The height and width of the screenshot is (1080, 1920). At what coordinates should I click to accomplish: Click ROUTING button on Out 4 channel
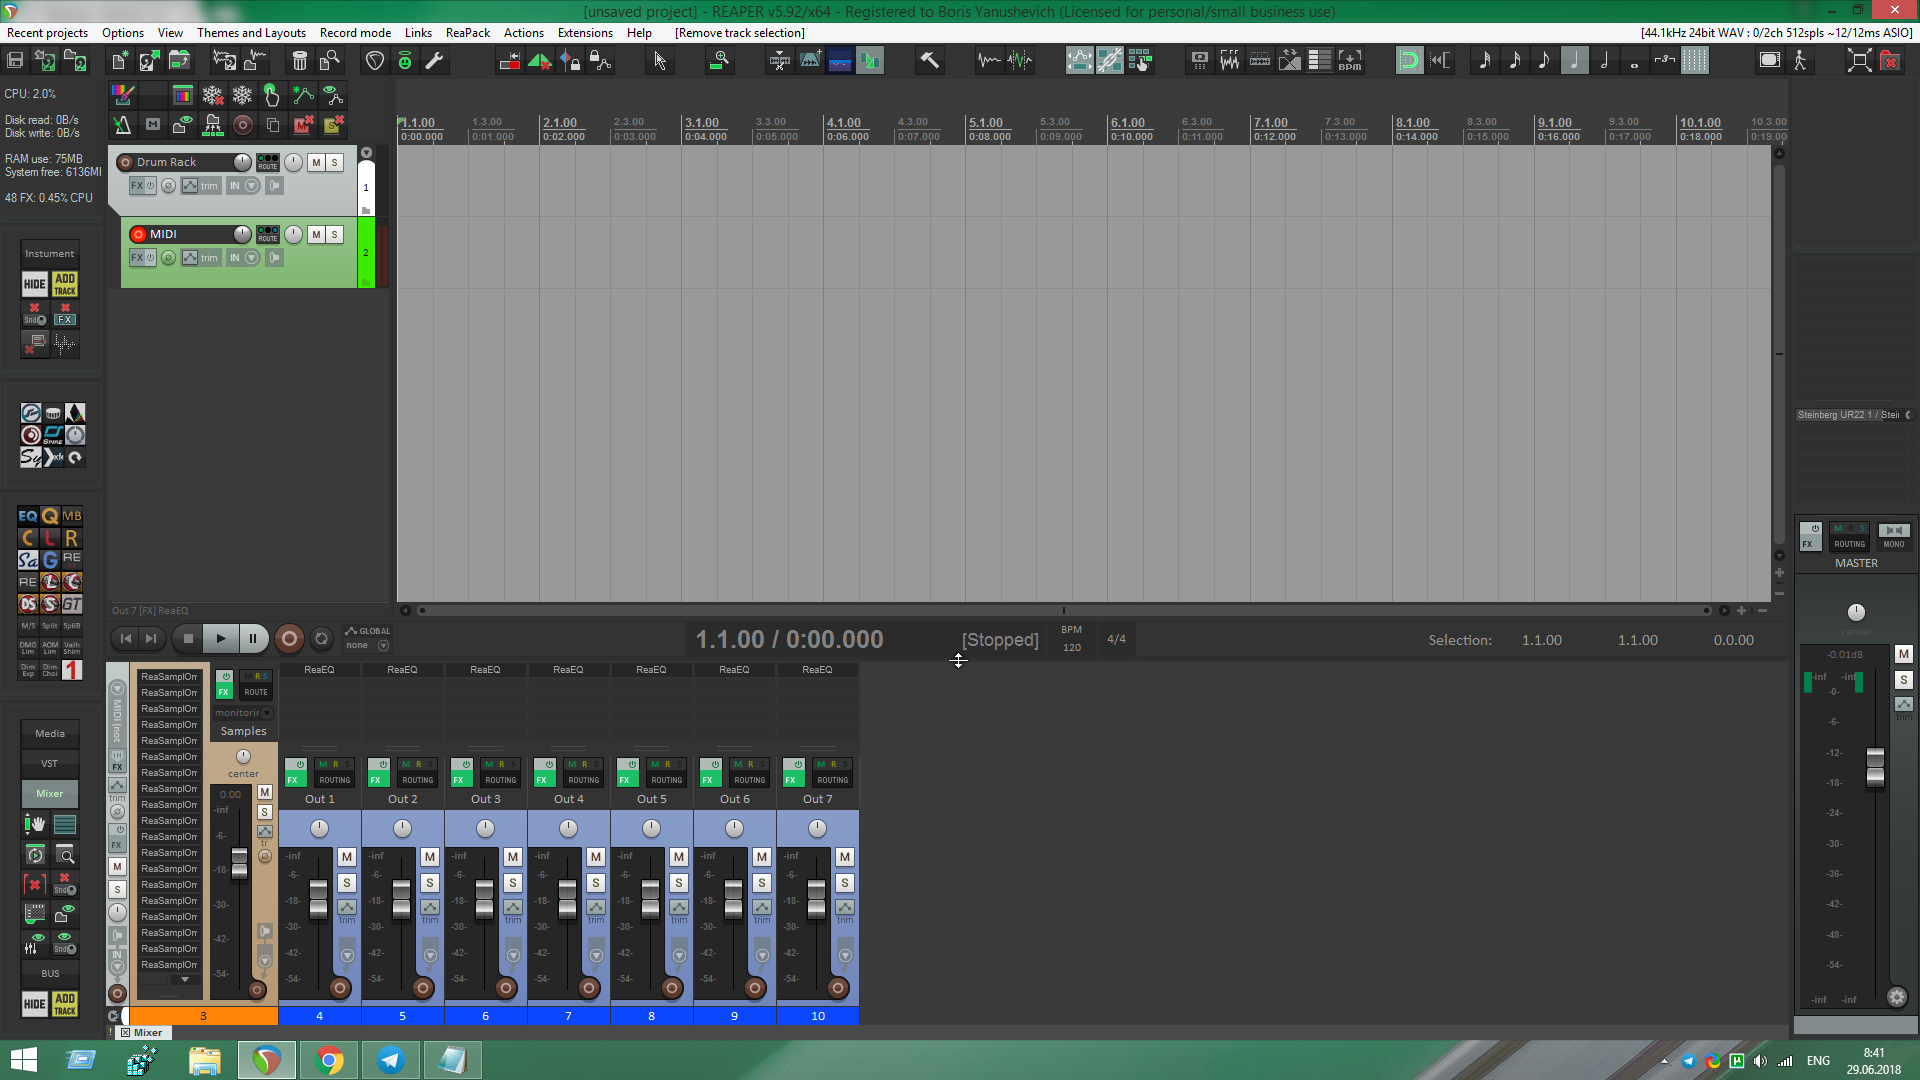pos(583,780)
